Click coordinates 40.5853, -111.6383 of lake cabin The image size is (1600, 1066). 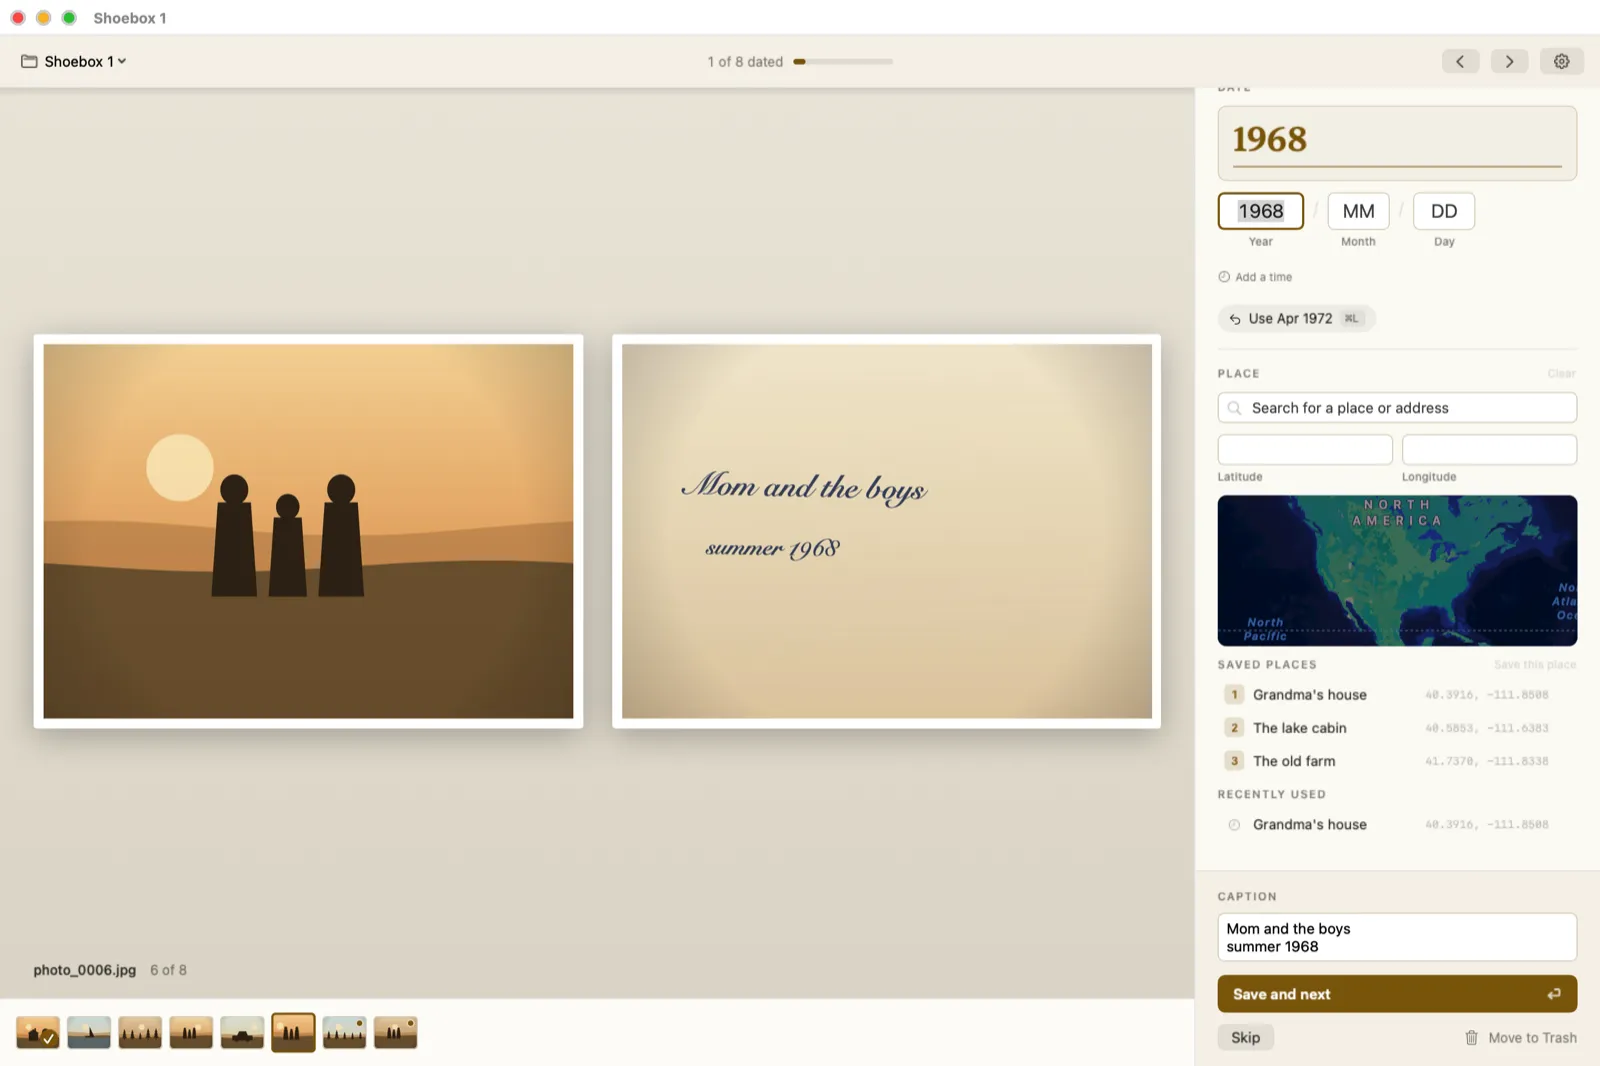(x=1486, y=728)
